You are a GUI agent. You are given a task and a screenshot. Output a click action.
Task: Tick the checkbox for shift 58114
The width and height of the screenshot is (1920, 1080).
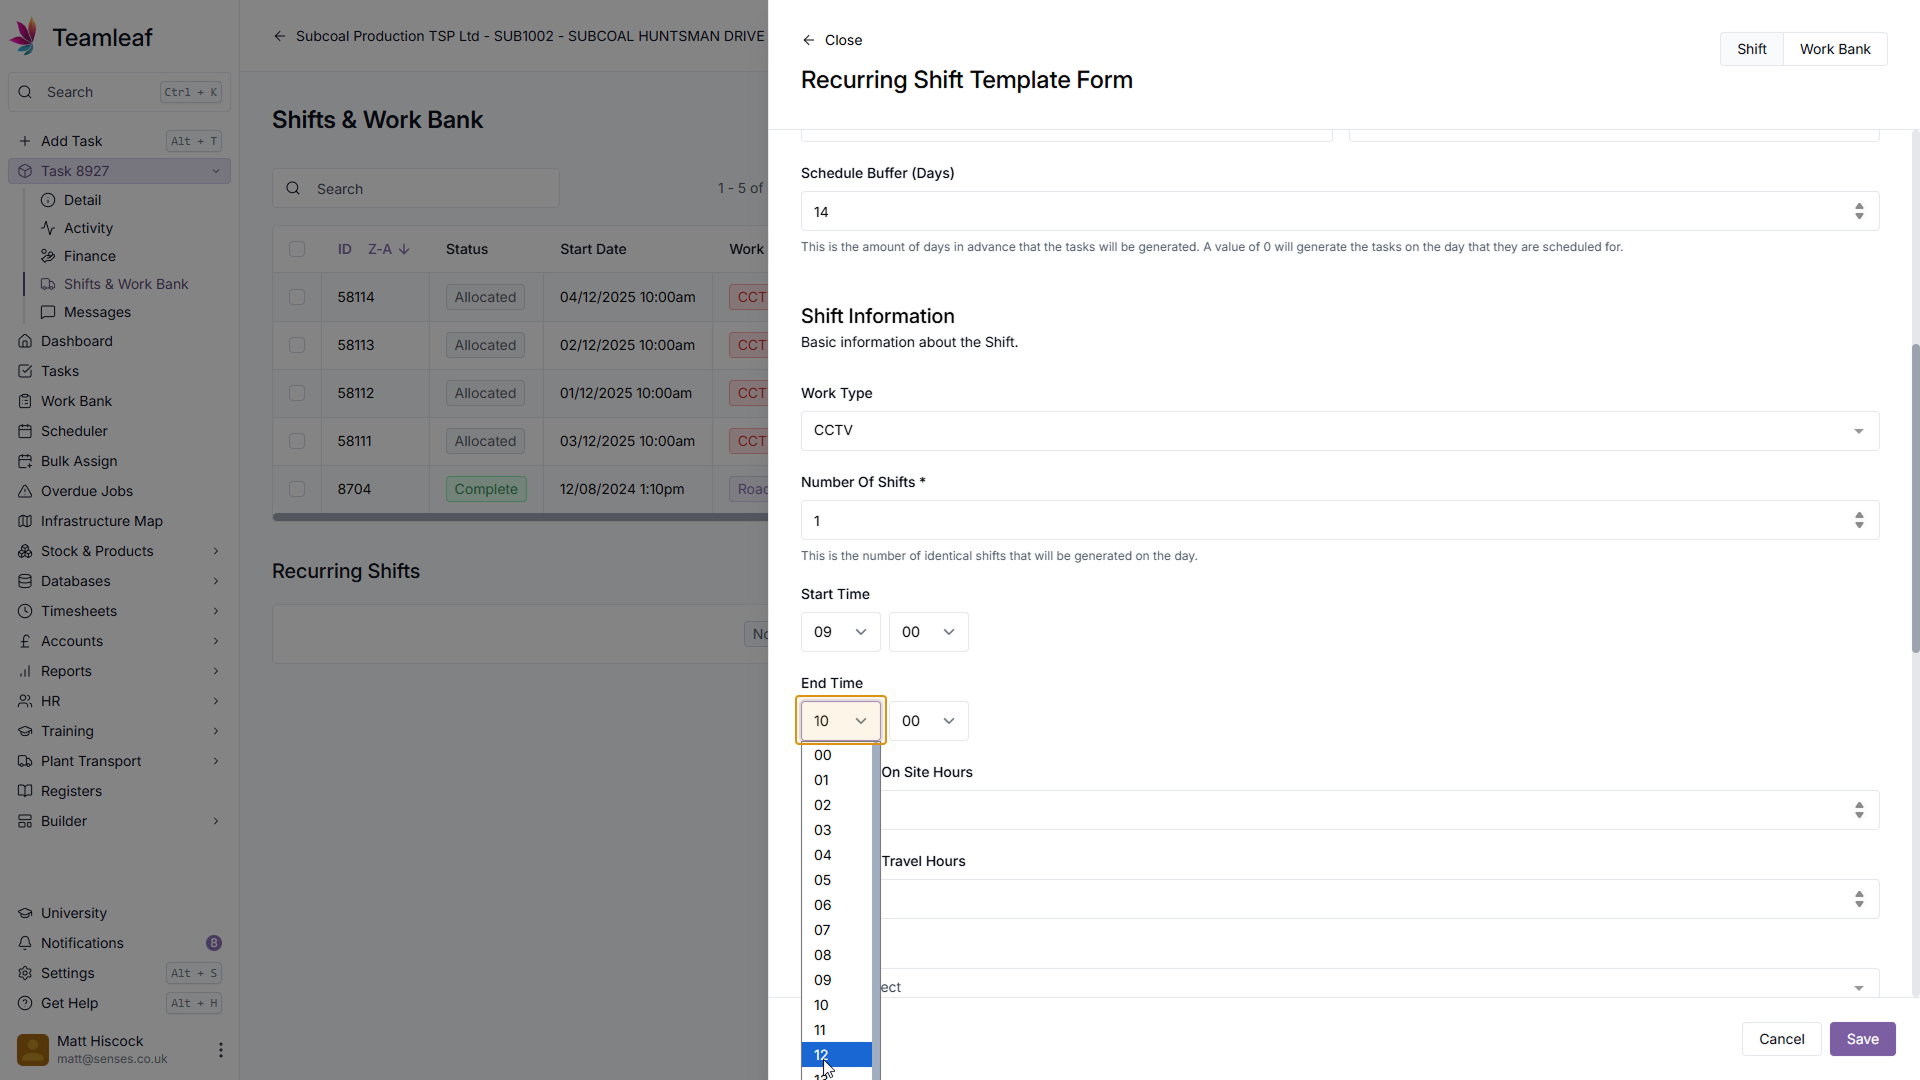pos(297,297)
